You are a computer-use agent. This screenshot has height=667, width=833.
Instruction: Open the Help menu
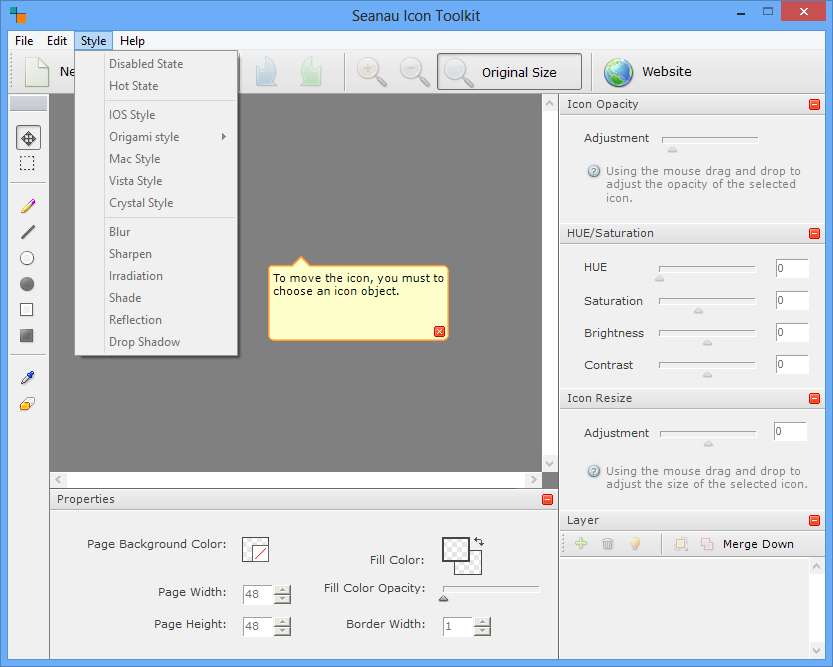(x=132, y=41)
